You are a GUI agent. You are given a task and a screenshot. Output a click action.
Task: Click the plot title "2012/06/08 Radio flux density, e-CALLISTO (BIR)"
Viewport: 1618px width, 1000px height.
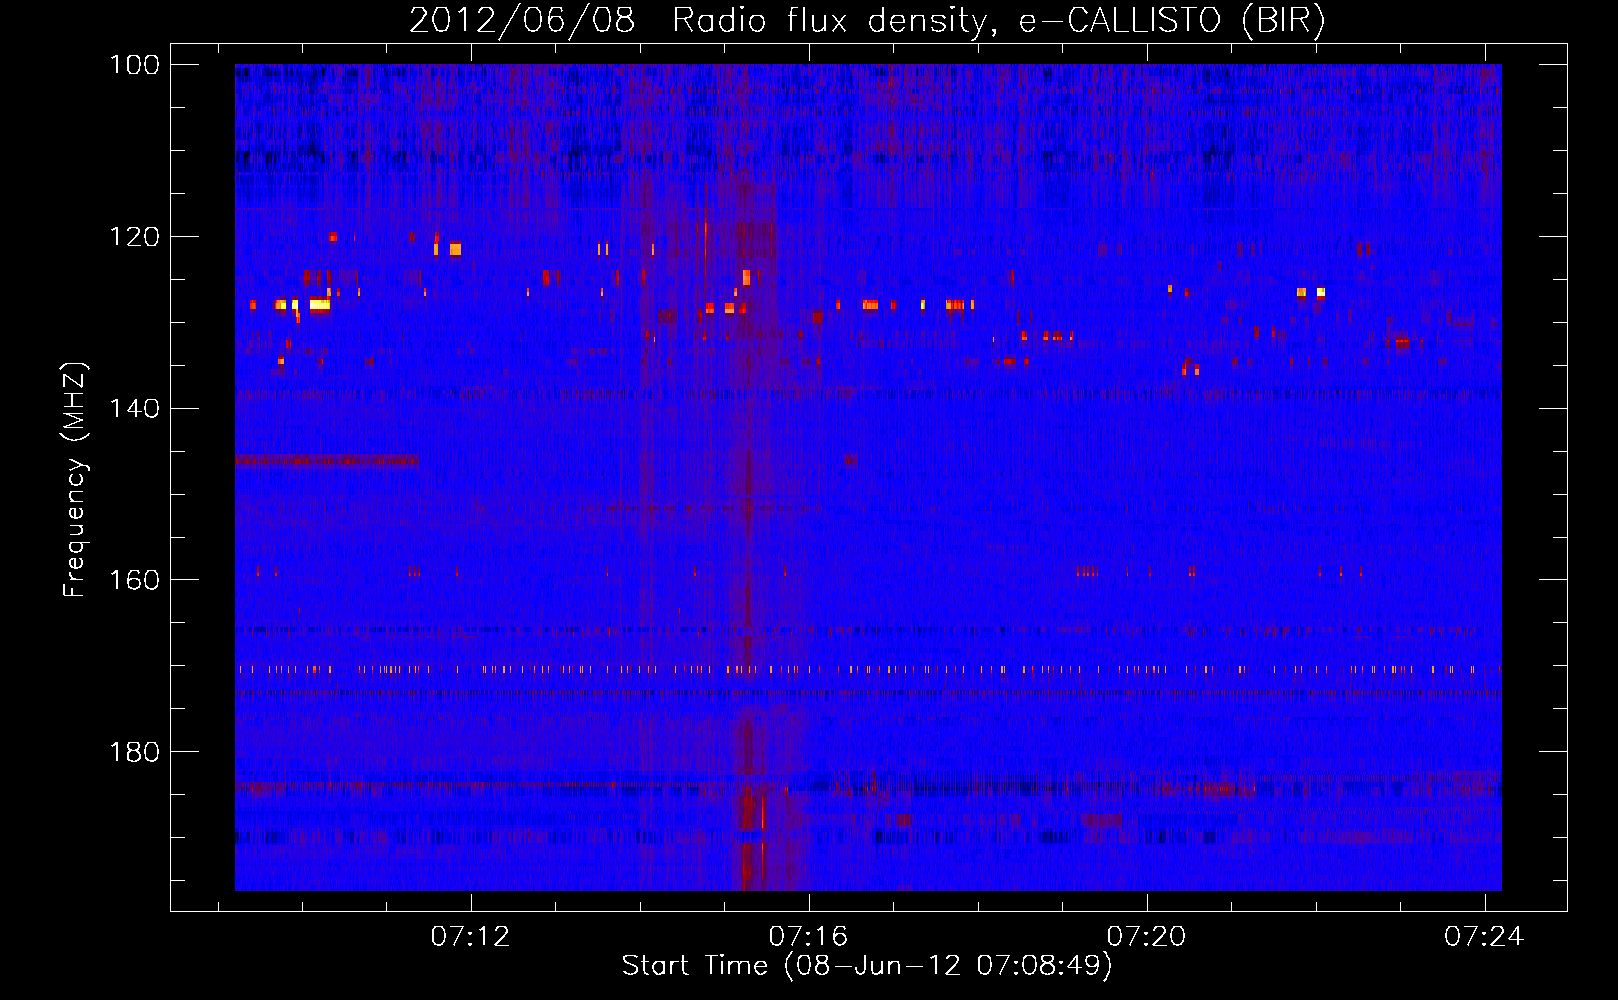pos(867,21)
